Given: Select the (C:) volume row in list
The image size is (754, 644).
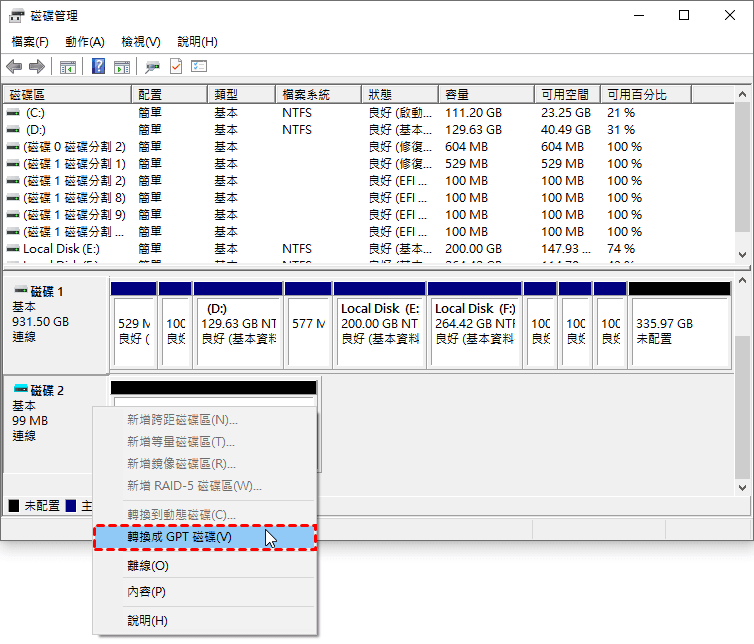Looking at the screenshot, I should click(36, 113).
